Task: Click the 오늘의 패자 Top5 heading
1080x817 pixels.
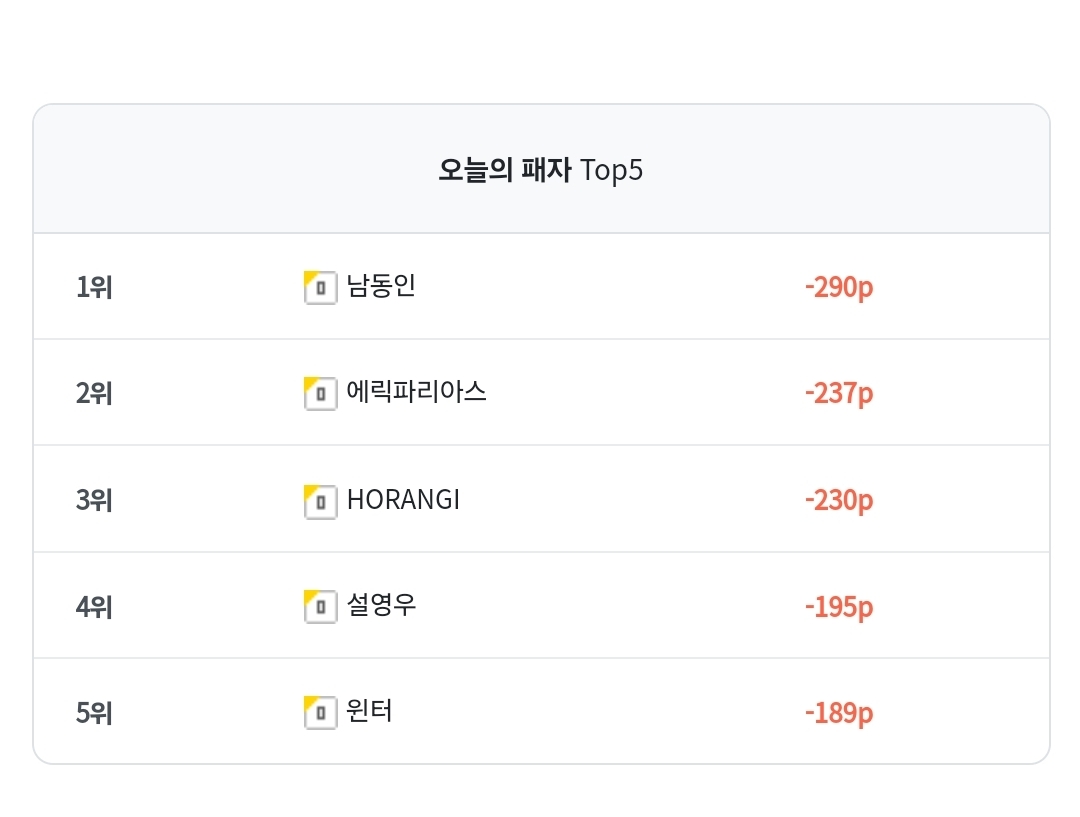Action: 541,169
